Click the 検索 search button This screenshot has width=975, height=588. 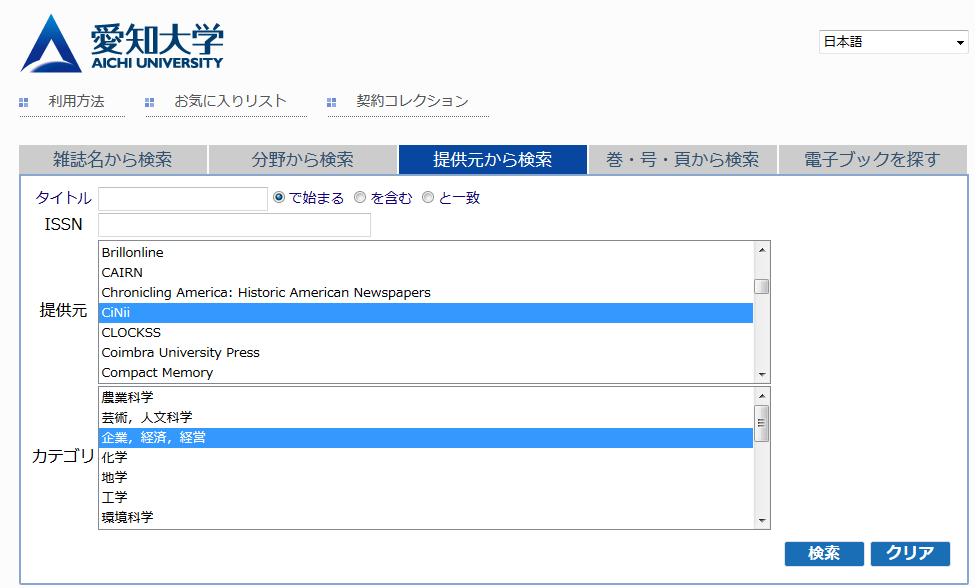click(x=824, y=553)
